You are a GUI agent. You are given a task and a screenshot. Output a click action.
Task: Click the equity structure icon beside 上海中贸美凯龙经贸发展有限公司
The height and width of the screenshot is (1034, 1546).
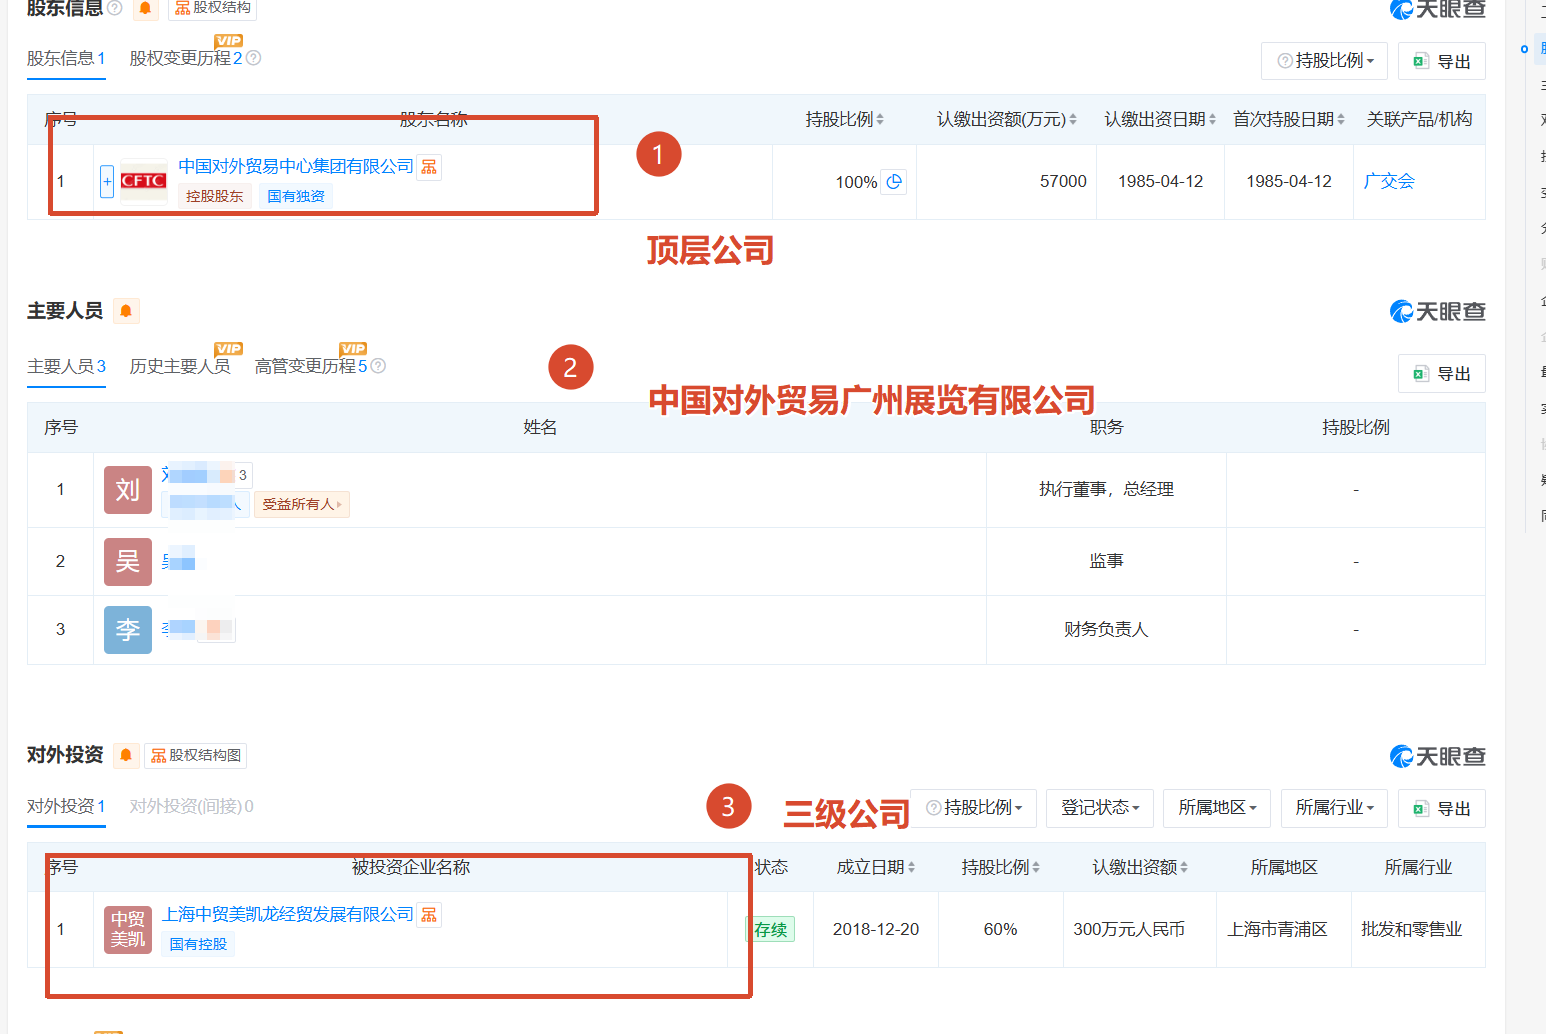(x=429, y=914)
